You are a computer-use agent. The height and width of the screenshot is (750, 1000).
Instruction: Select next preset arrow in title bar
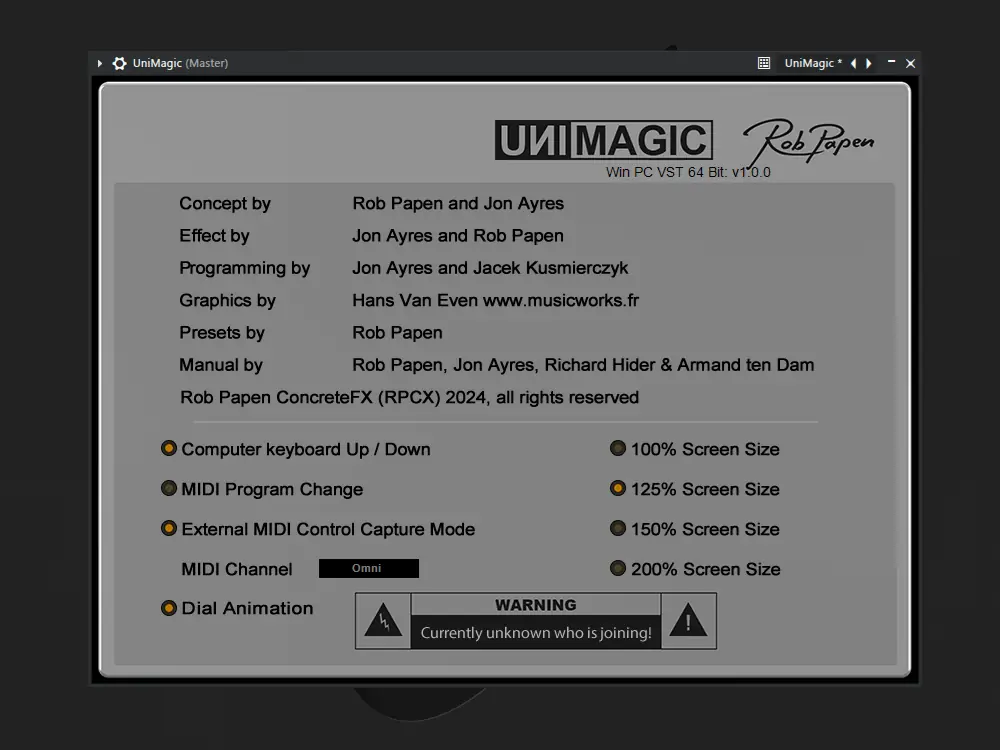[869, 63]
